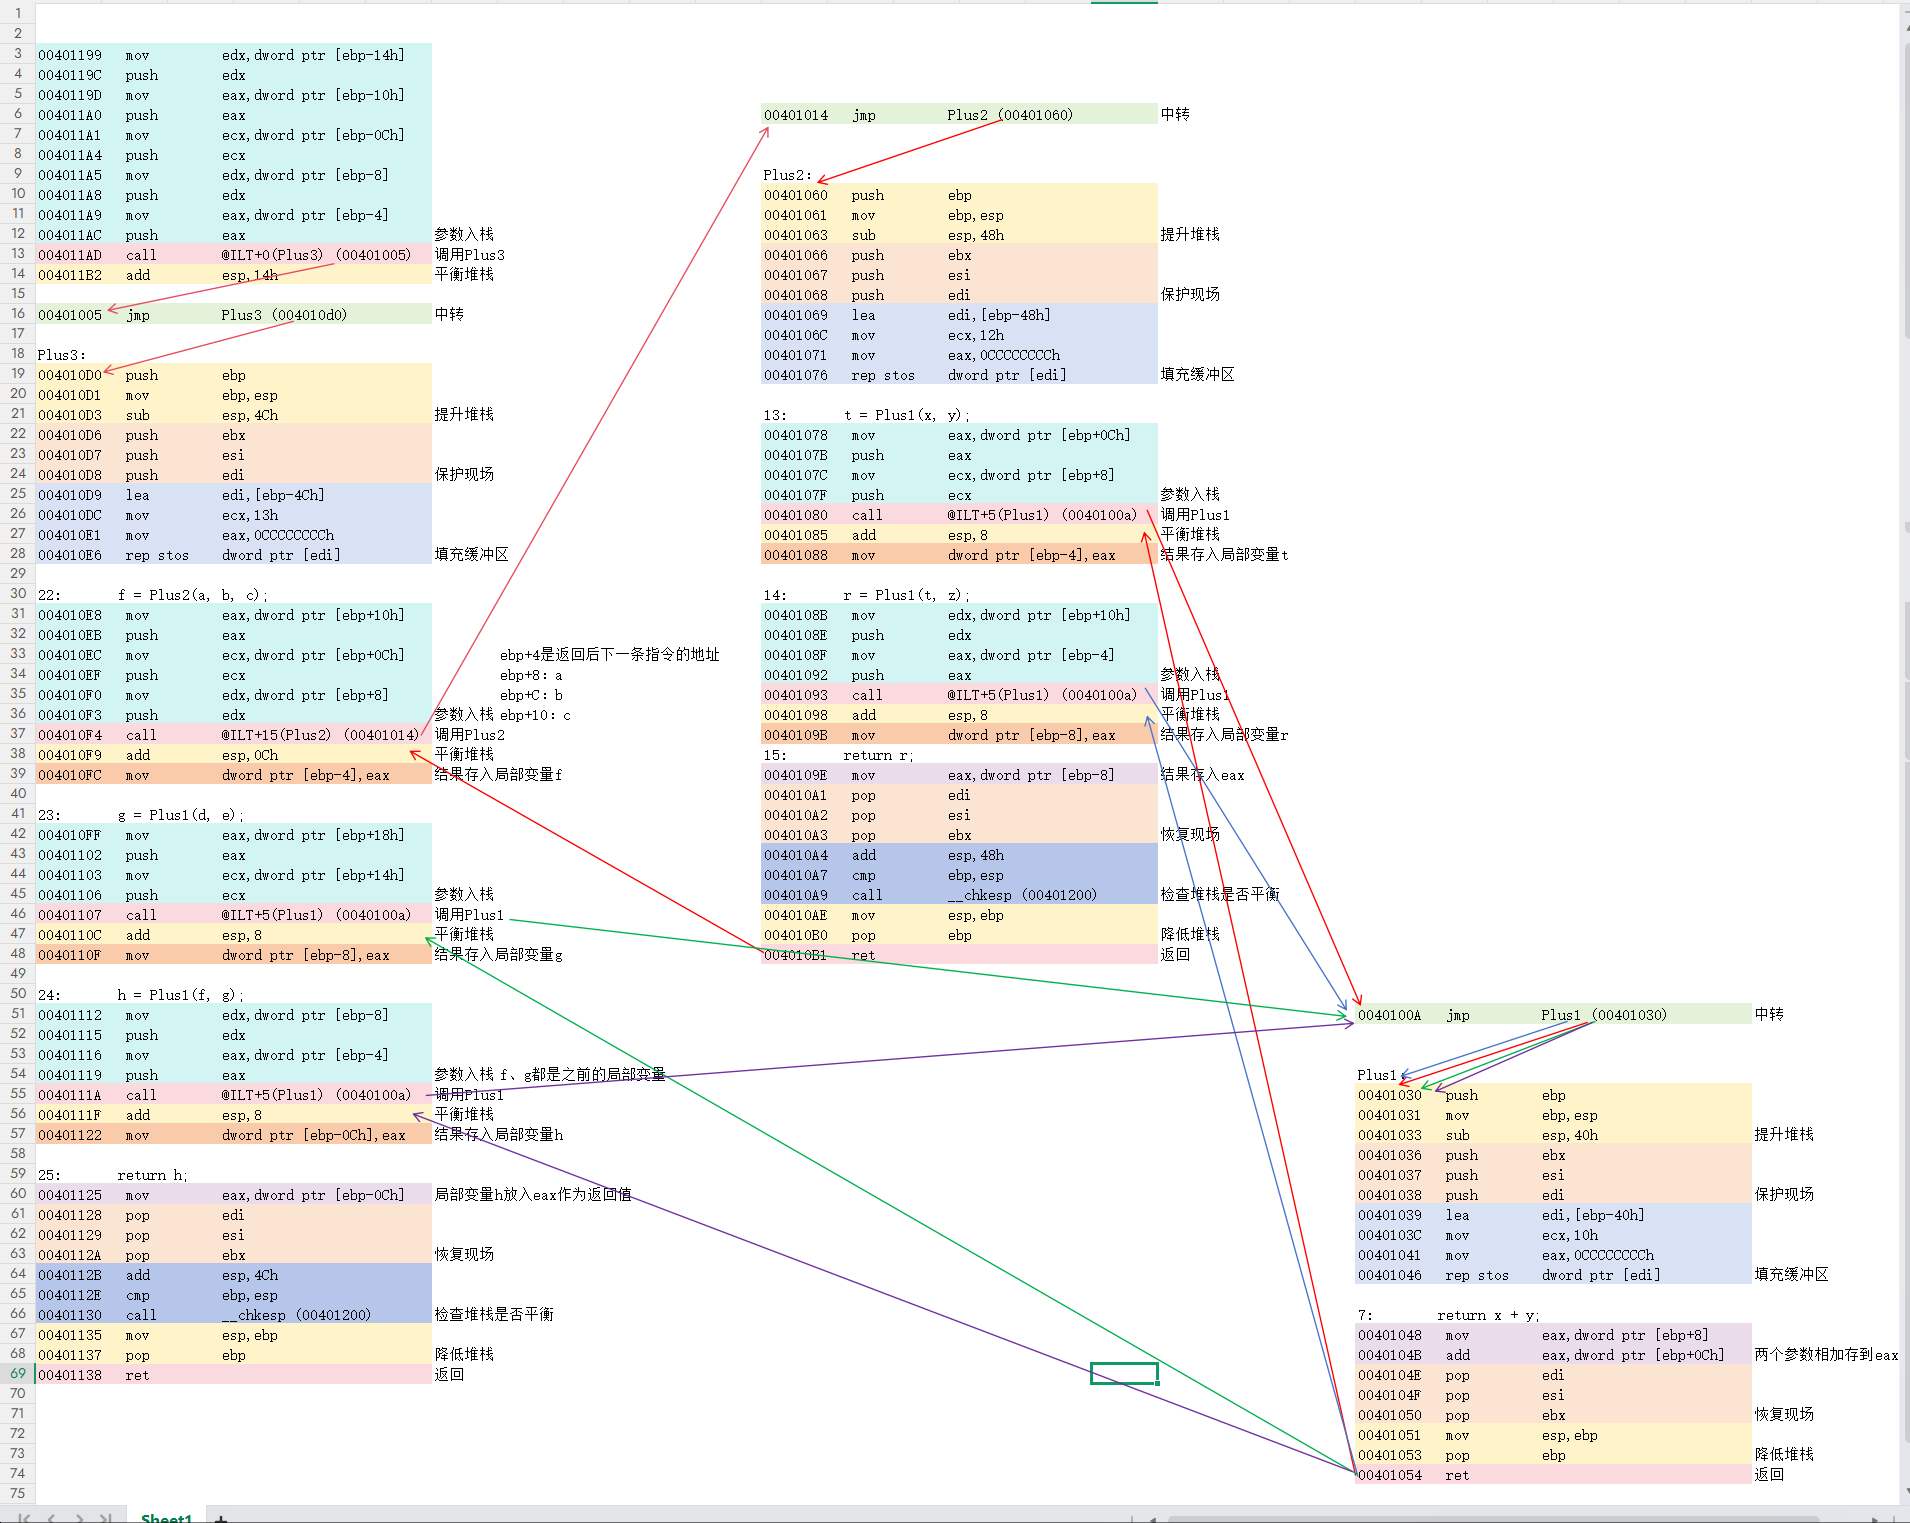Click the horizontal scrollbar track at bottom

pyautogui.click(x=1500, y=1518)
